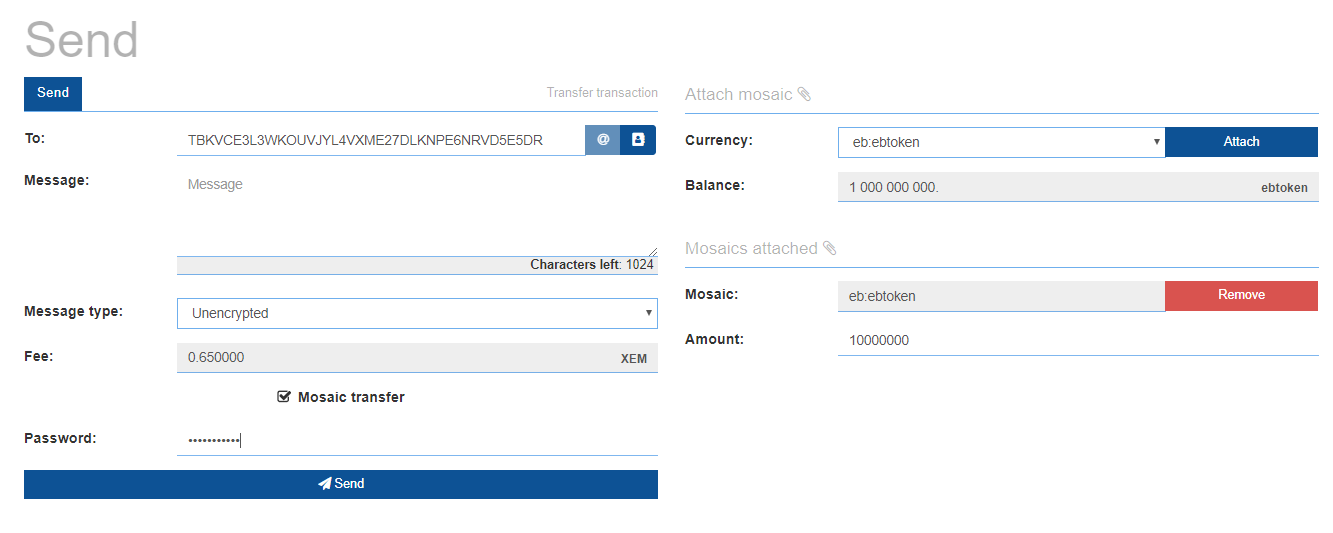
Task: Click the paperclip icon beside Attach mosaic
Action: click(x=804, y=94)
